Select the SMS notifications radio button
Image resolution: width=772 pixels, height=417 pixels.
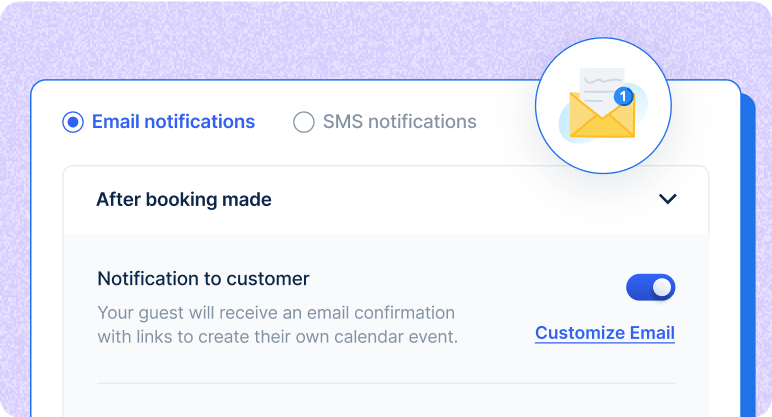(304, 122)
